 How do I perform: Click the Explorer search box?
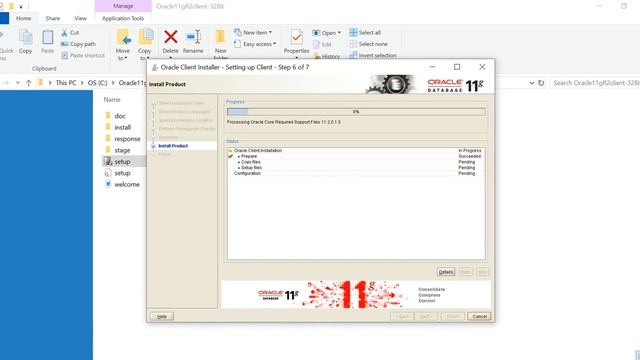[x=594, y=83]
